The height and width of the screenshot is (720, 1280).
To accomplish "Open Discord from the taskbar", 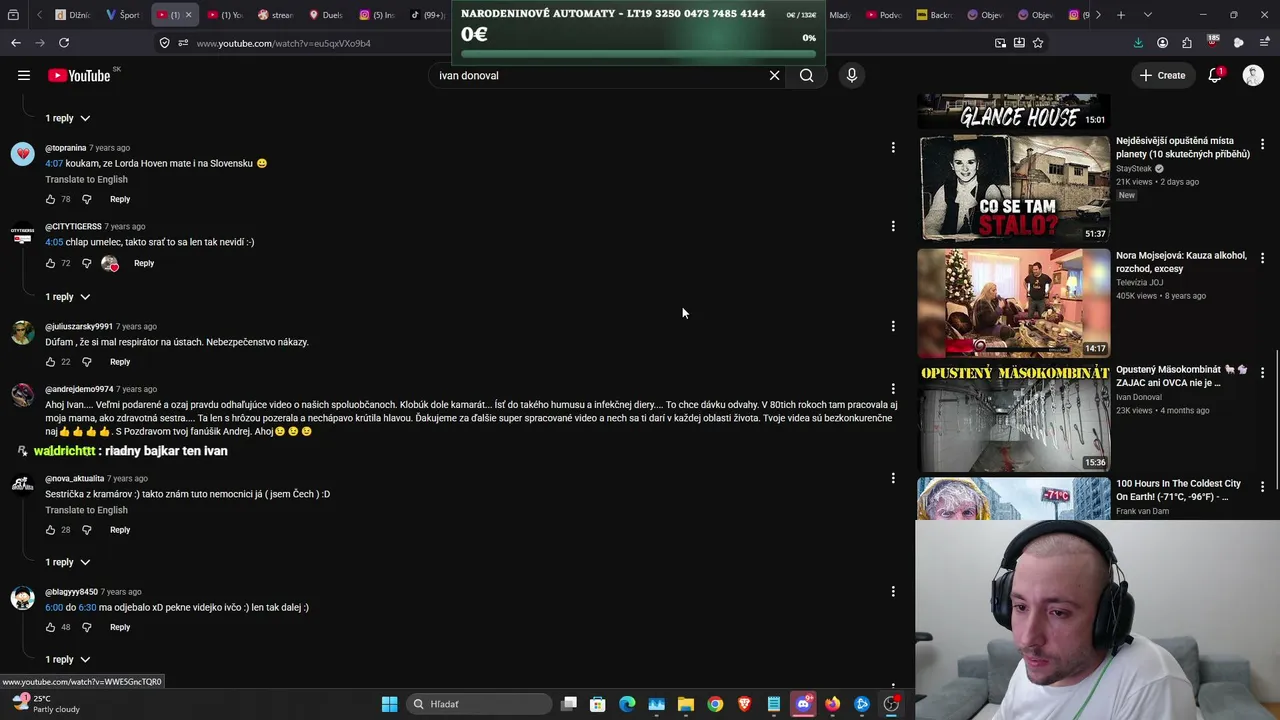I will pos(803,704).
